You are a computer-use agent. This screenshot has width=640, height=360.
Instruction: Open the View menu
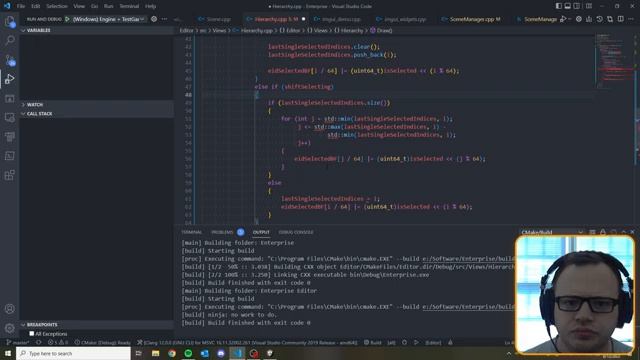(79, 6)
